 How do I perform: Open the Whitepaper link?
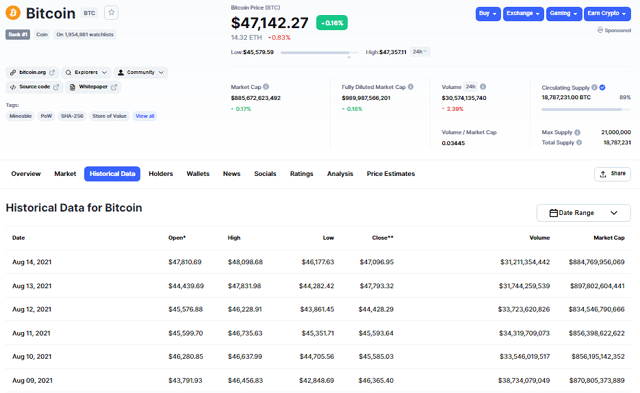pos(93,87)
